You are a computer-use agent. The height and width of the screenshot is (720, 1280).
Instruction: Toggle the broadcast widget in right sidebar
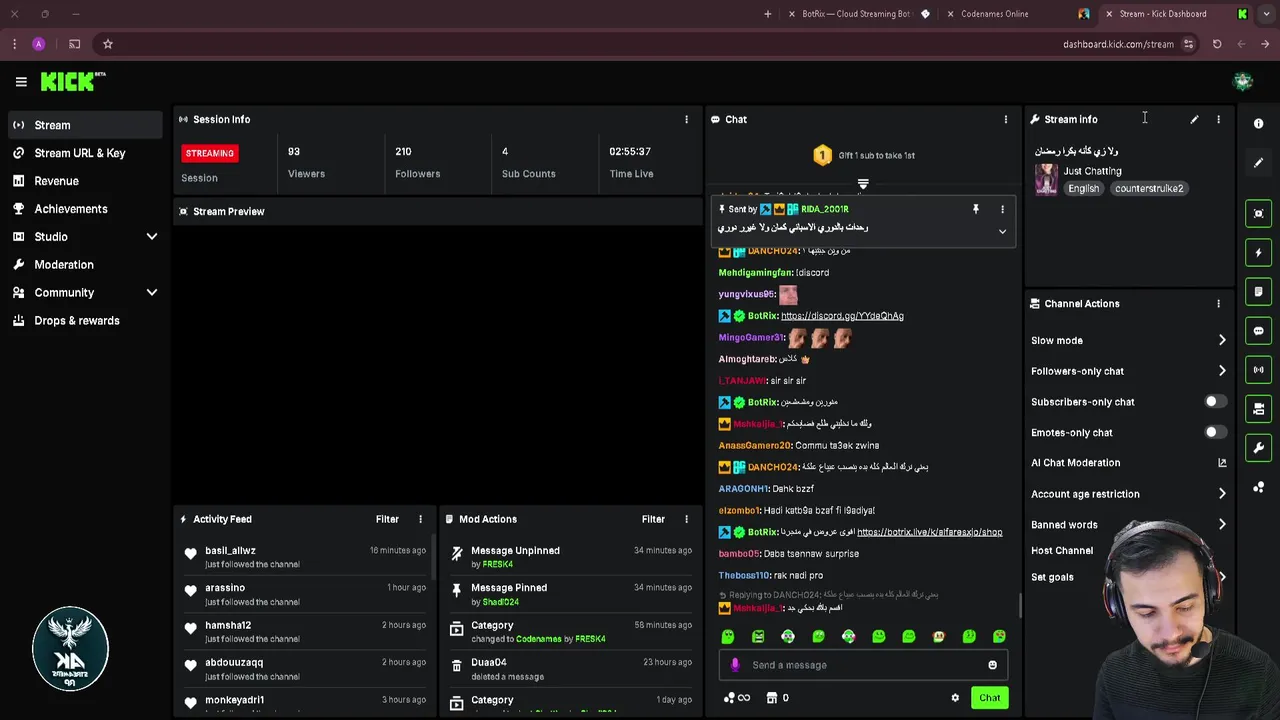coord(1259,370)
